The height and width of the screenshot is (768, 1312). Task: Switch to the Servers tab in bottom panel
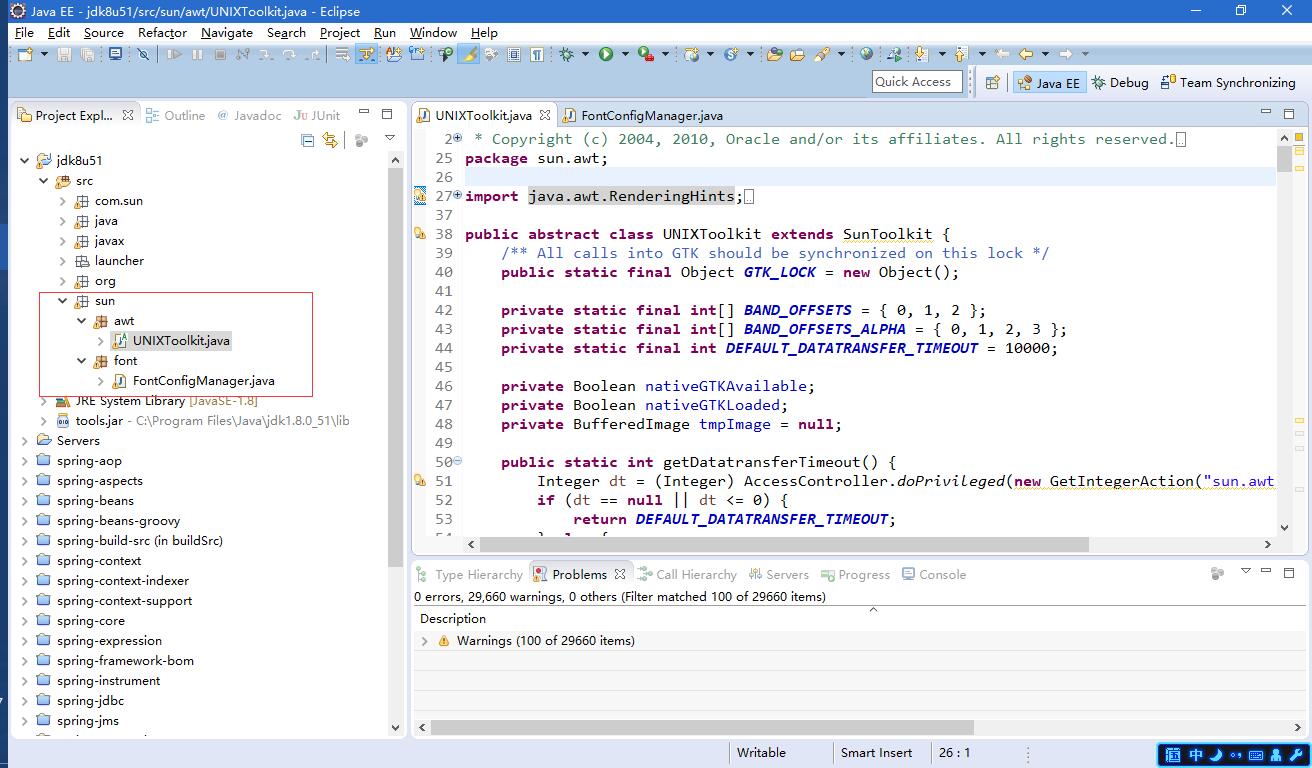point(778,574)
